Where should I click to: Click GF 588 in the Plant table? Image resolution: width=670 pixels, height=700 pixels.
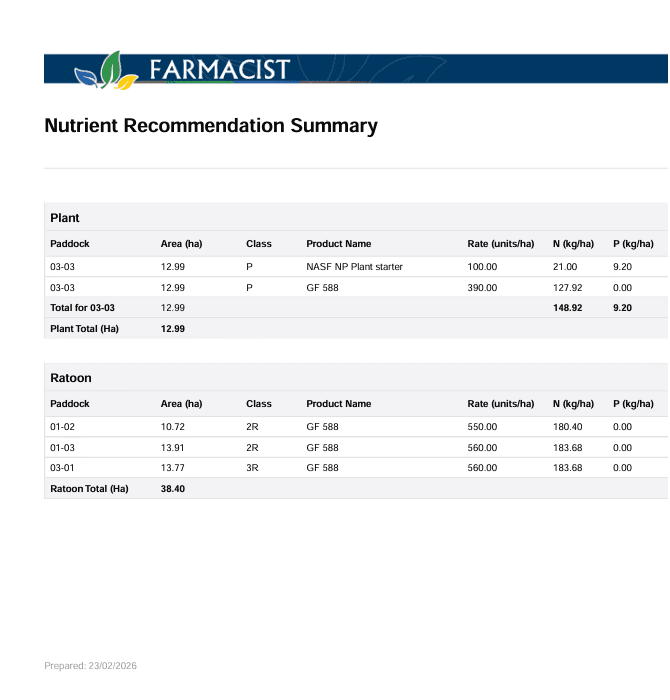tap(322, 288)
